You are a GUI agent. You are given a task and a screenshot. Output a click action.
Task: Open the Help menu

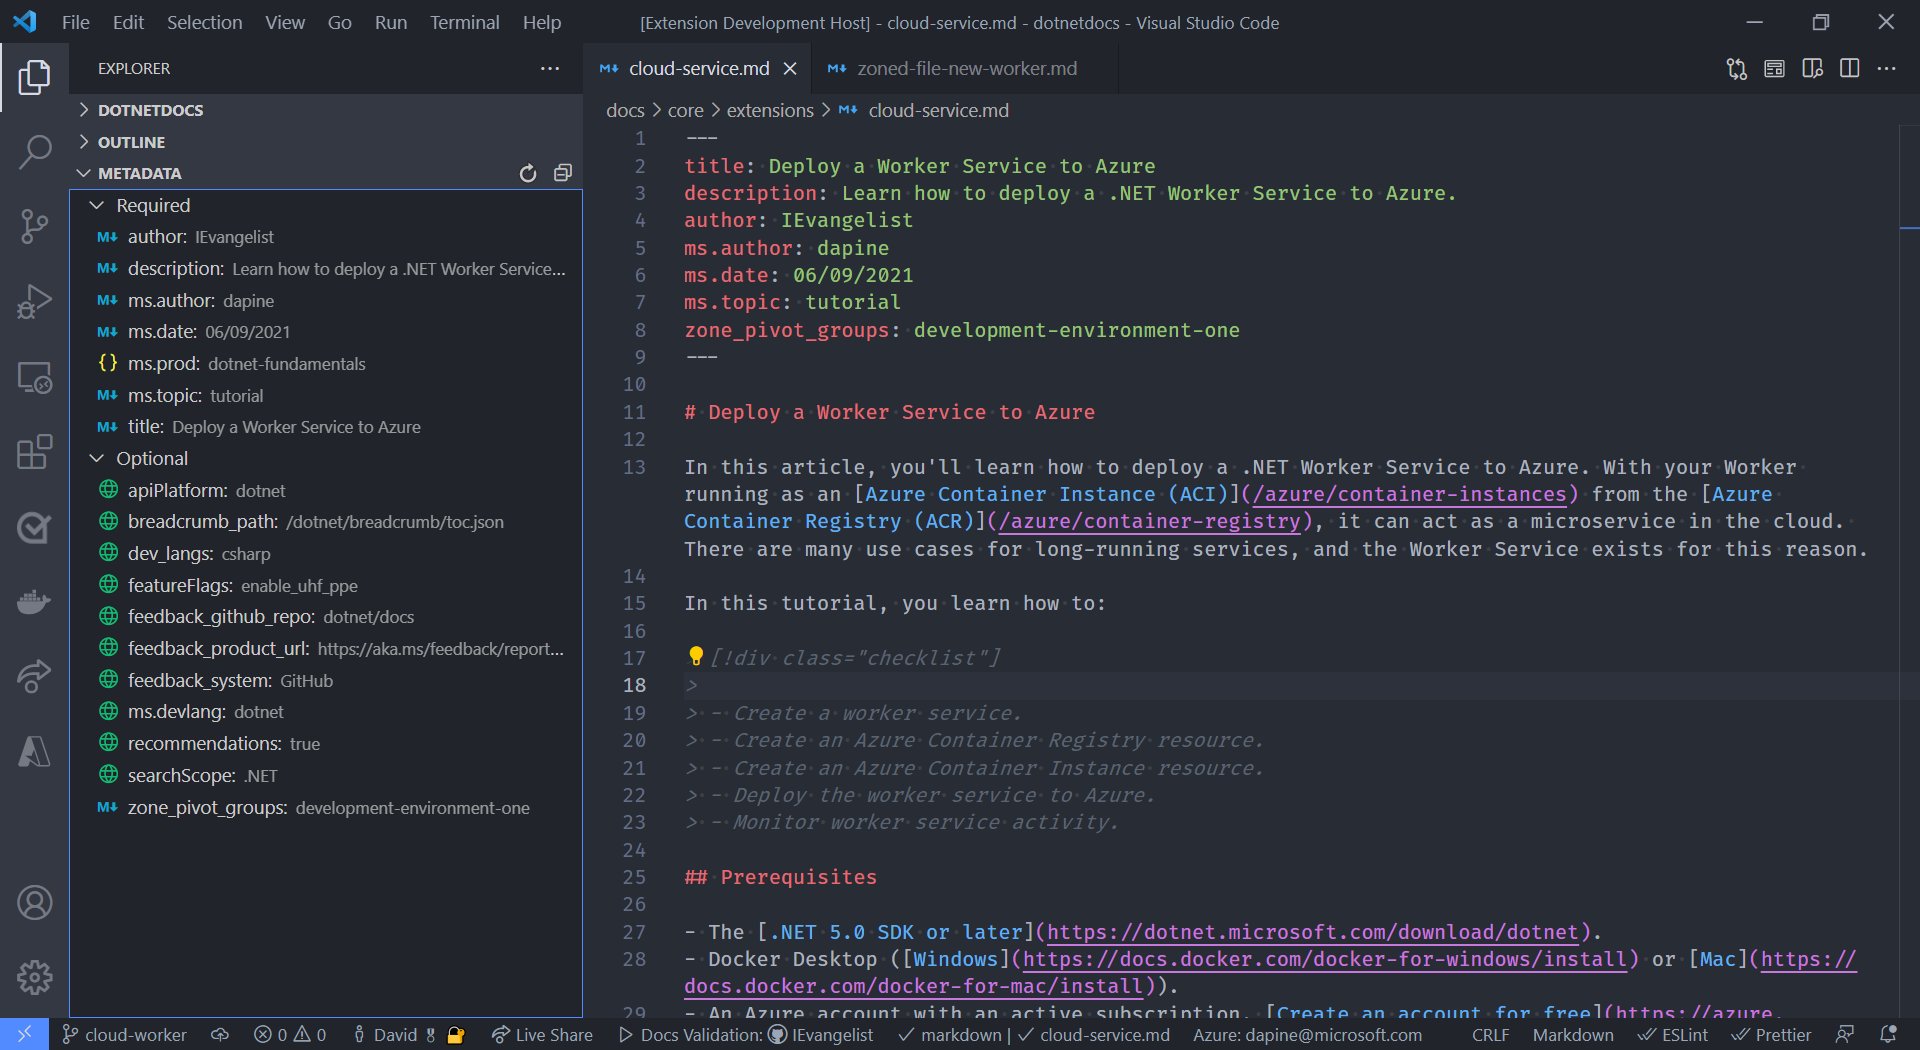point(542,22)
